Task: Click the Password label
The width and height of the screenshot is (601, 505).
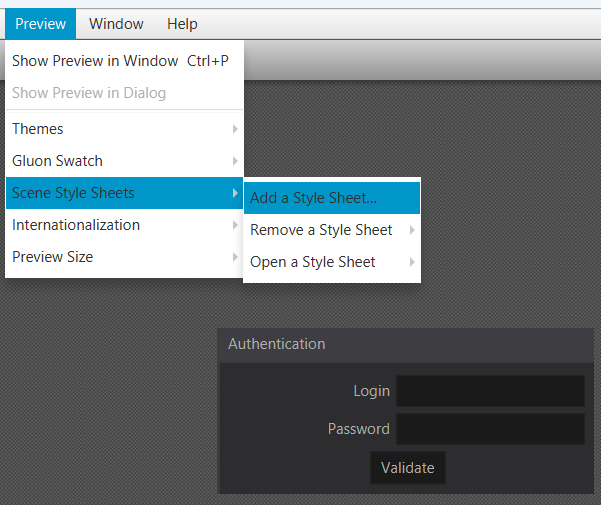Action: point(358,429)
